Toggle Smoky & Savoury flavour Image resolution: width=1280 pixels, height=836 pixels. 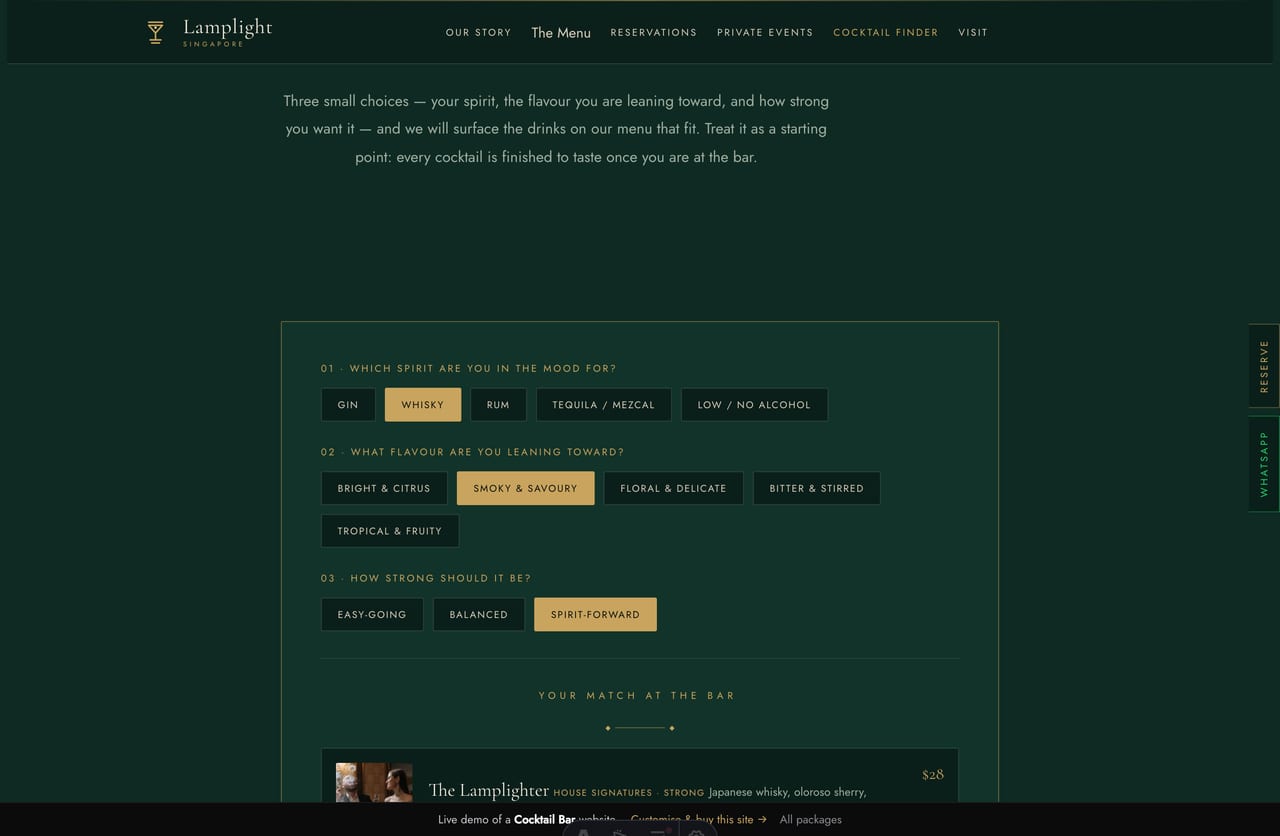(x=526, y=489)
